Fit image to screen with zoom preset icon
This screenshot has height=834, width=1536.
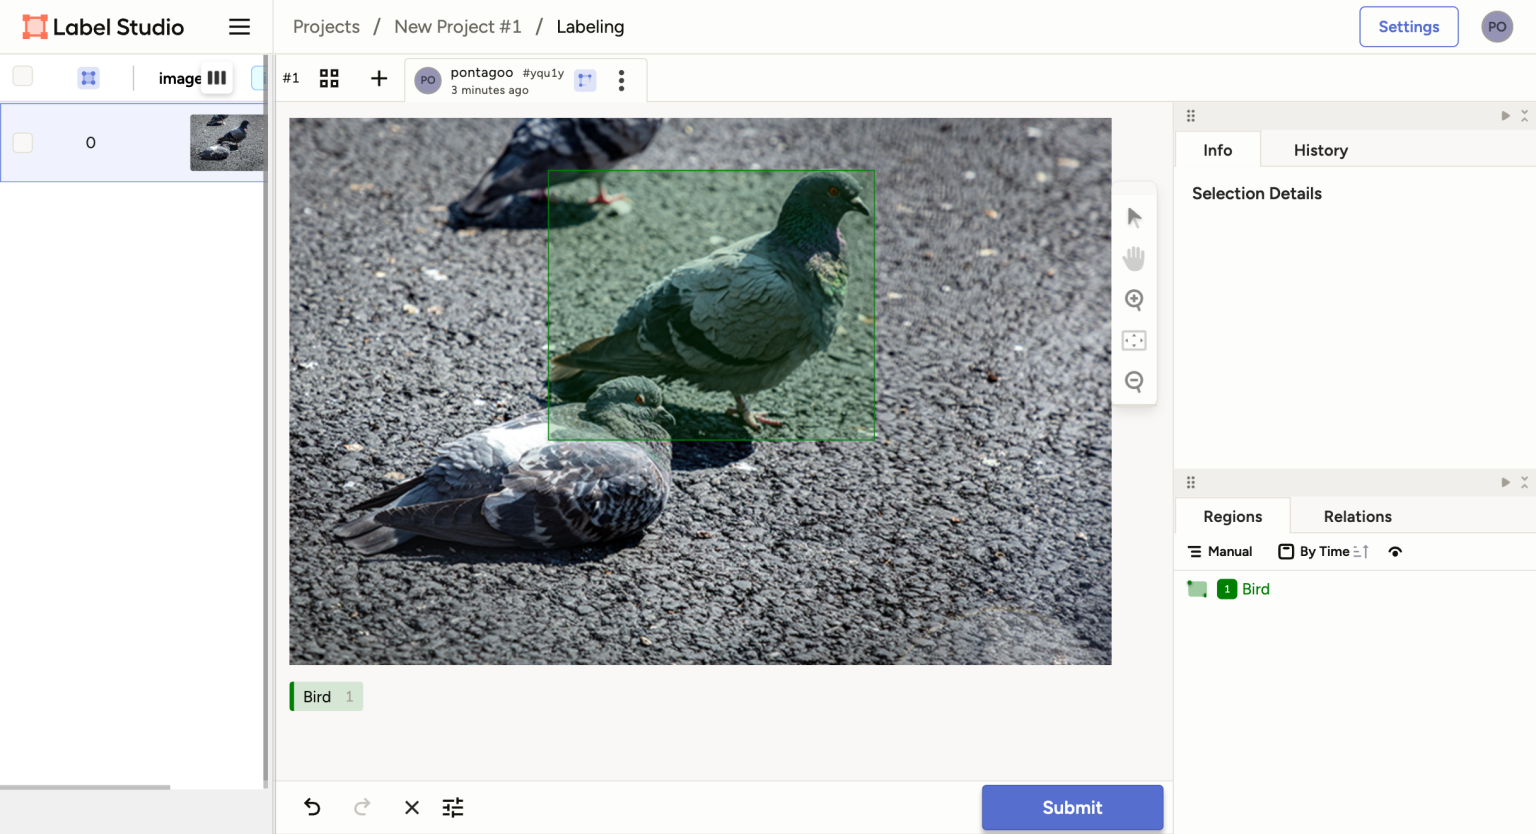pyautogui.click(x=1134, y=341)
